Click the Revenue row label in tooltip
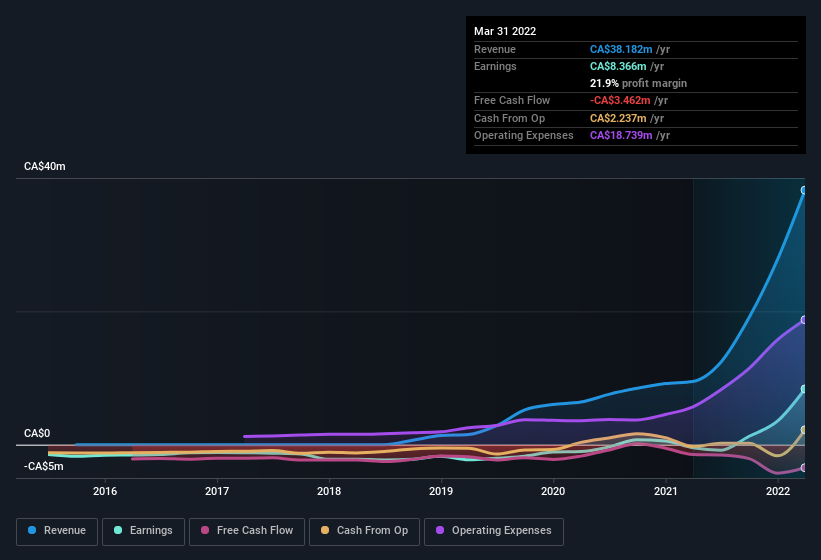821x560 pixels. point(495,49)
